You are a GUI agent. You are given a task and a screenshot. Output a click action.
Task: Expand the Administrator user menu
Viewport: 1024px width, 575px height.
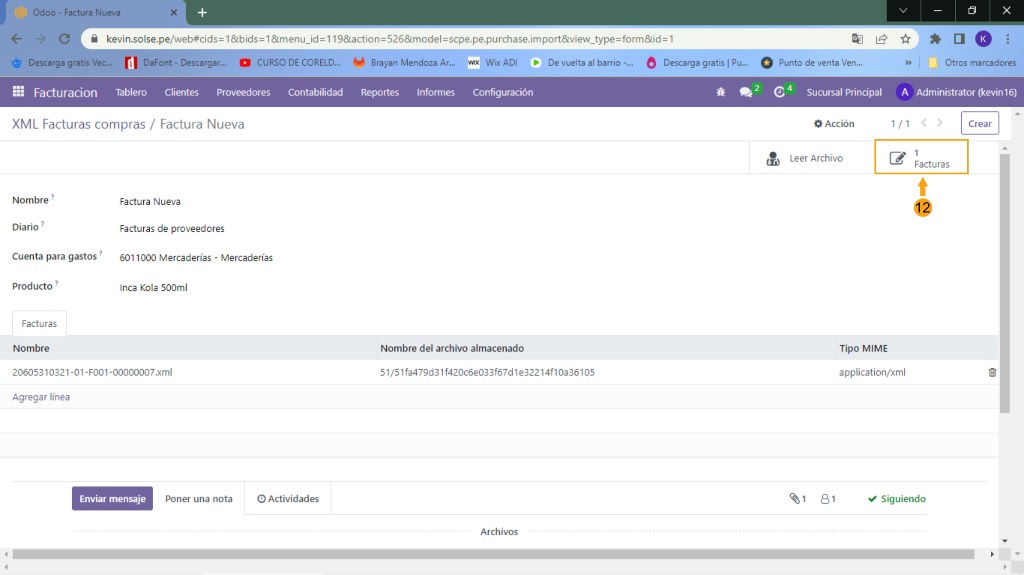(x=955, y=92)
